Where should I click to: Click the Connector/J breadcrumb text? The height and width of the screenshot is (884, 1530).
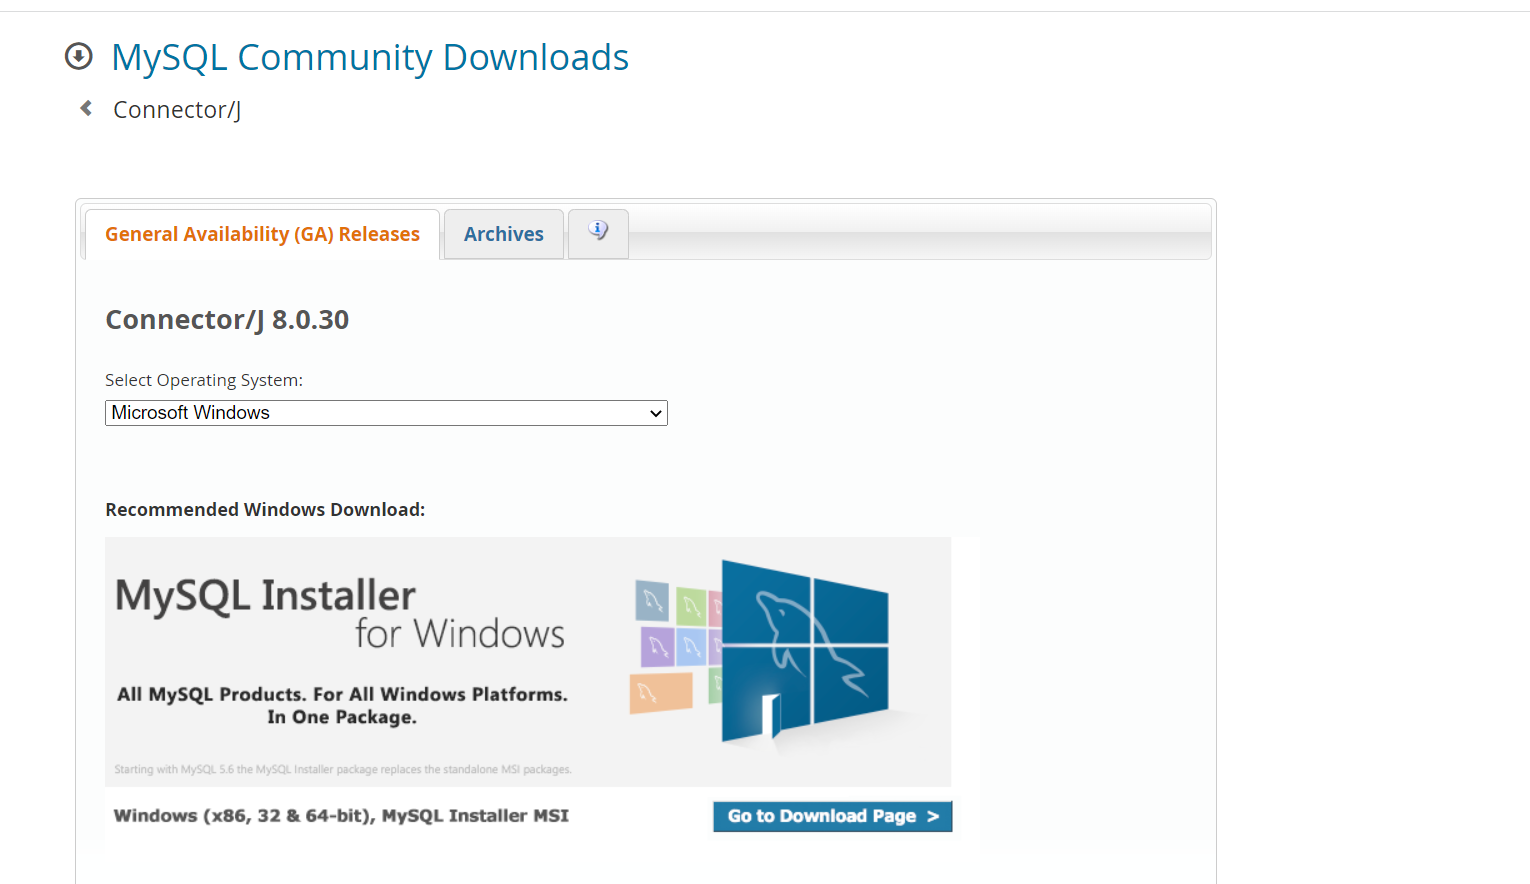click(177, 110)
